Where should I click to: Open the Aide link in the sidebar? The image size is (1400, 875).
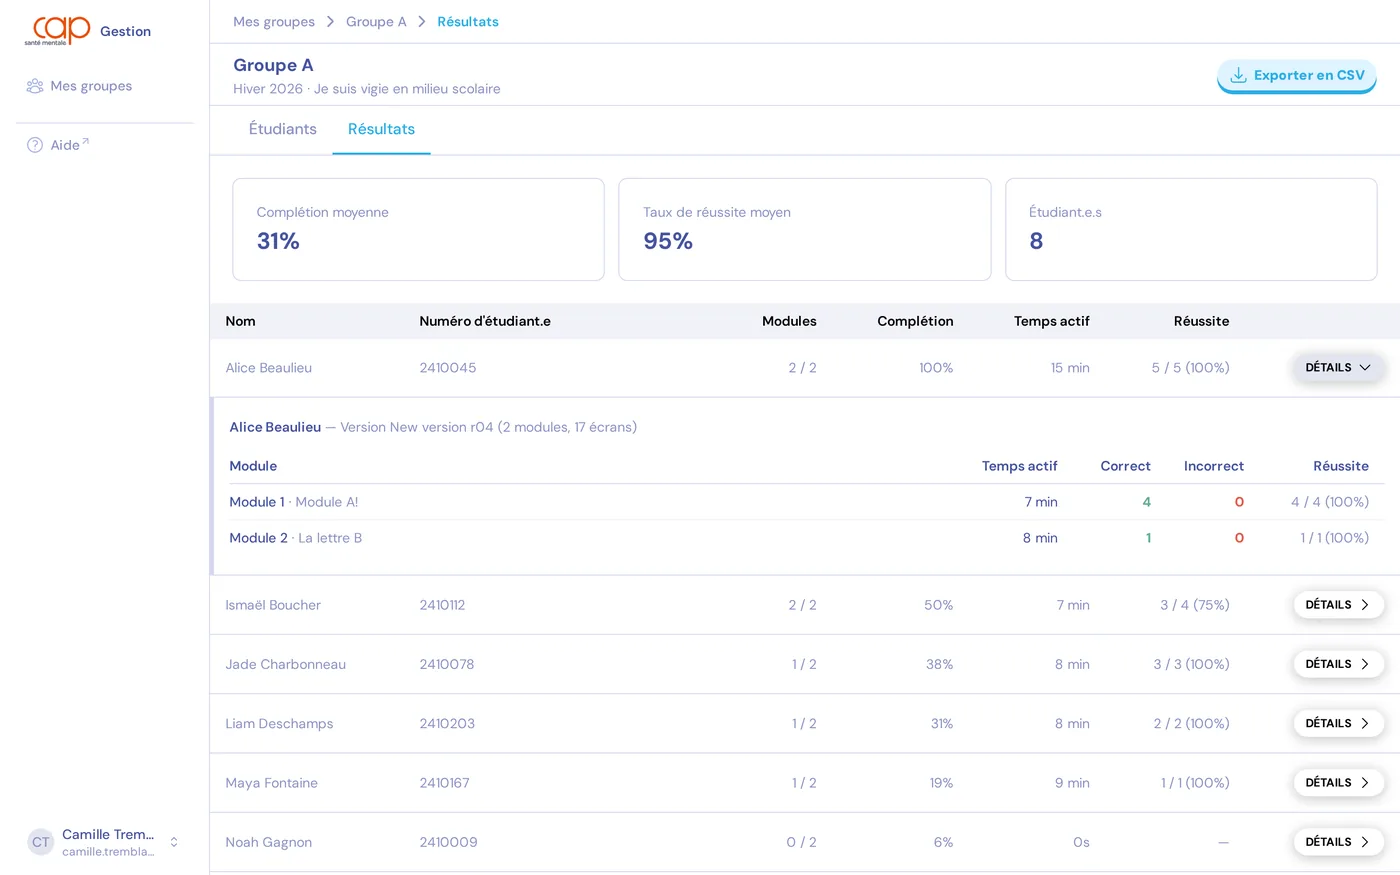pyautogui.click(x=104, y=145)
